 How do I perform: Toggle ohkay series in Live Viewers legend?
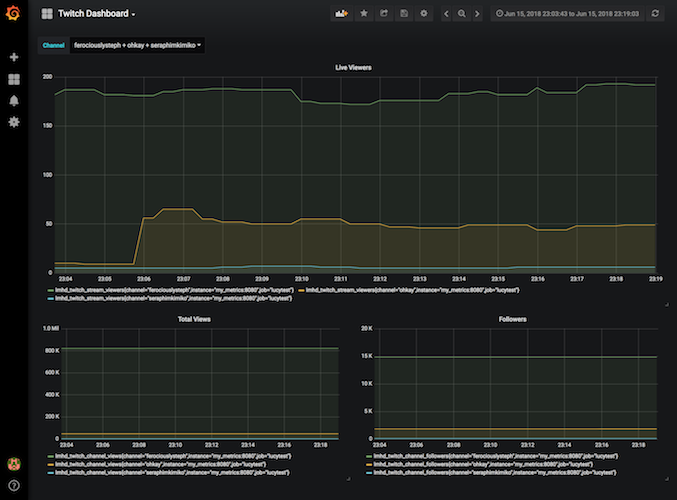click(412, 290)
